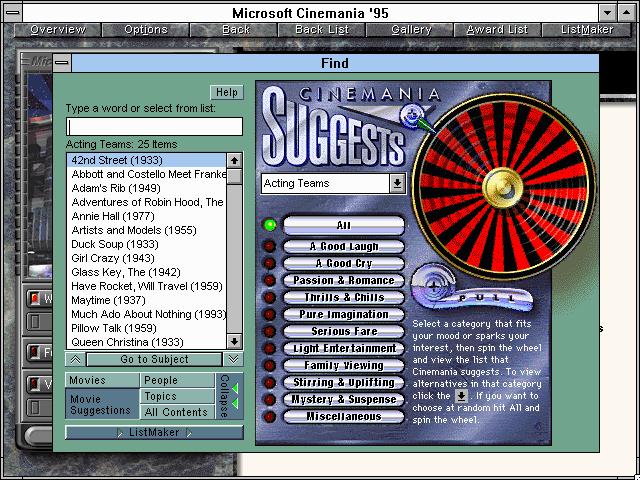Select the Passion & Romance radio light
This screenshot has height=480, width=640.
269,280
